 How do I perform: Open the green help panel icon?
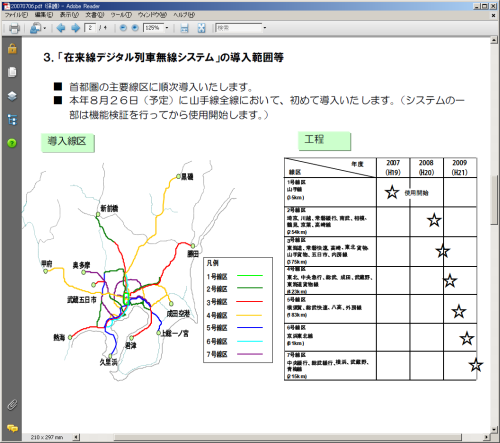point(12,143)
